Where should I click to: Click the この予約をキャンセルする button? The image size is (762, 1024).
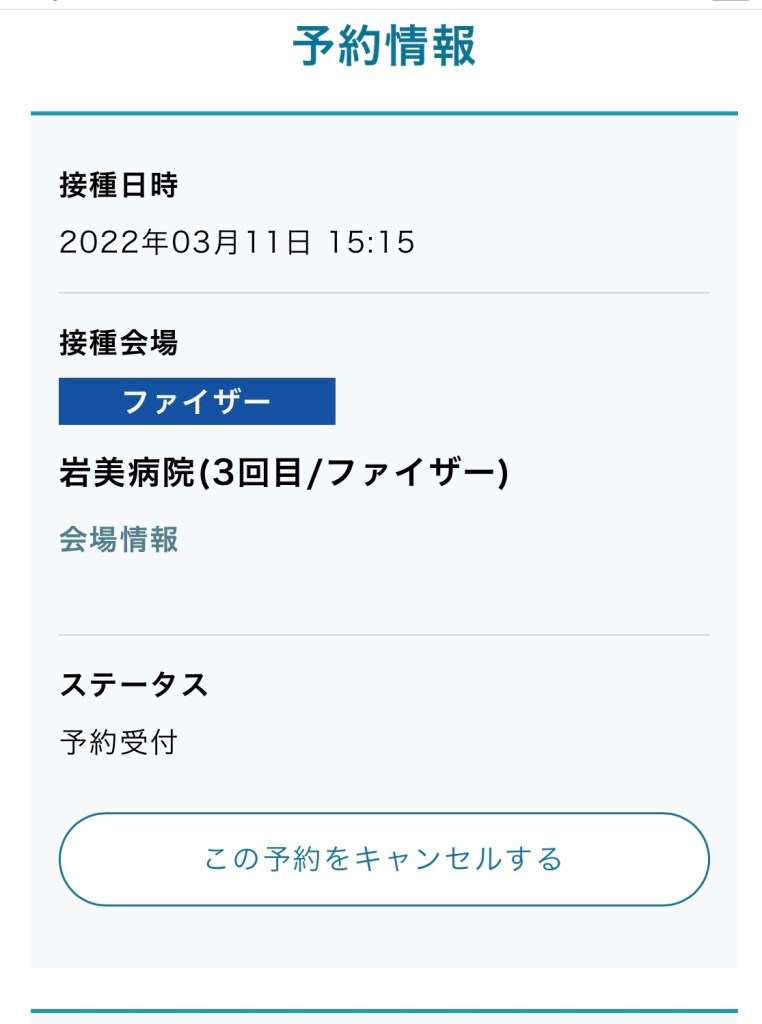tap(384, 859)
